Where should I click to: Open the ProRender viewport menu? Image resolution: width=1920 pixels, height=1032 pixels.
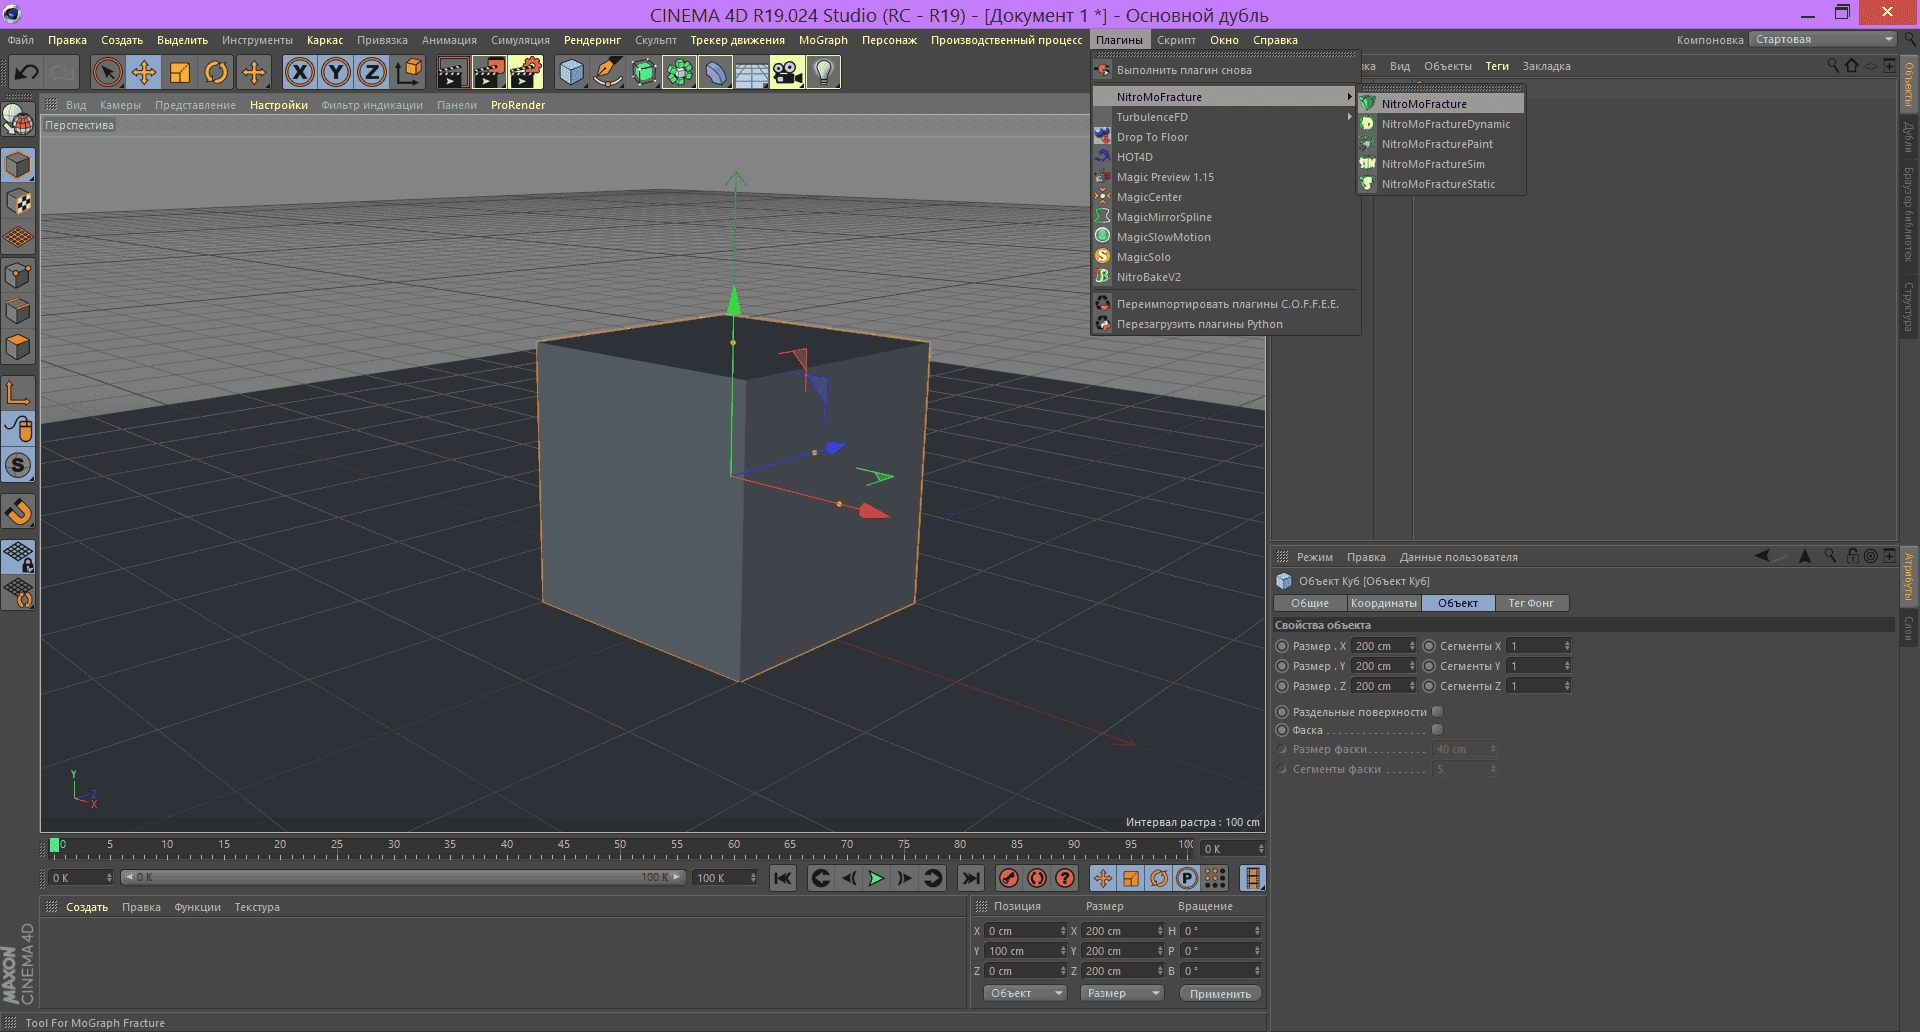518,105
